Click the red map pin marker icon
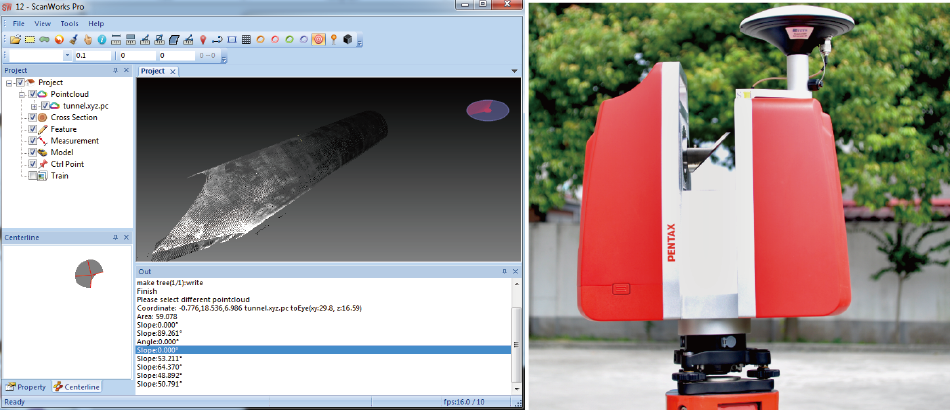The image size is (950, 410). 203,39
